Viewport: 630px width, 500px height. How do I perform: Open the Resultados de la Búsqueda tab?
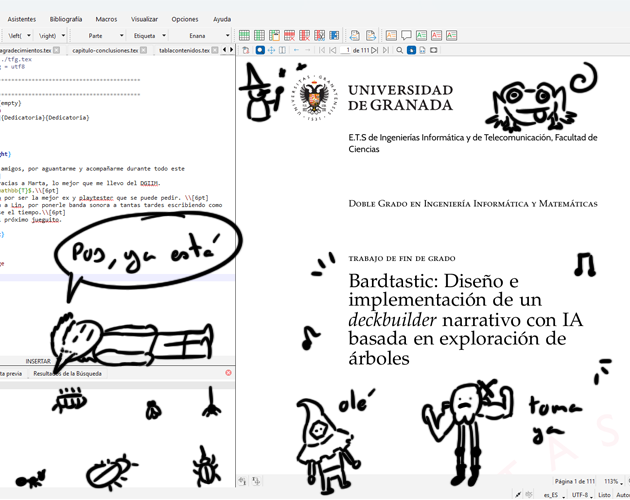click(x=68, y=374)
